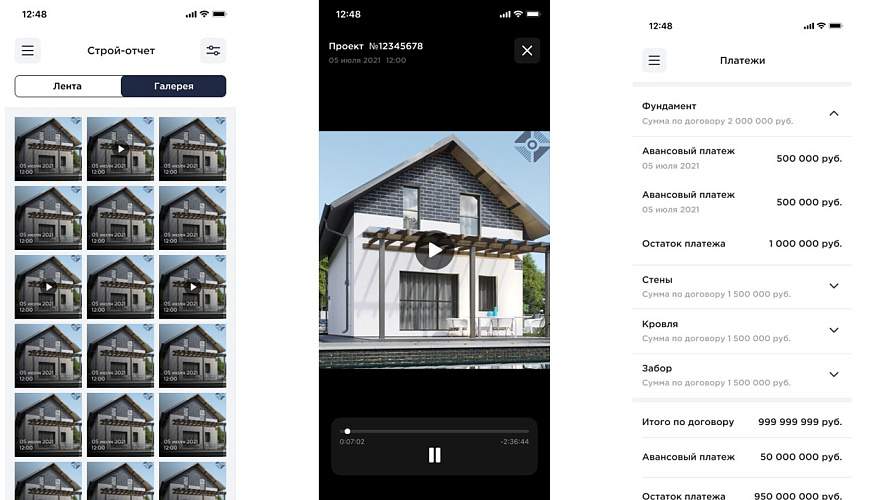
Task: Expand the Кровля section chevron
Action: pyautogui.click(x=833, y=330)
